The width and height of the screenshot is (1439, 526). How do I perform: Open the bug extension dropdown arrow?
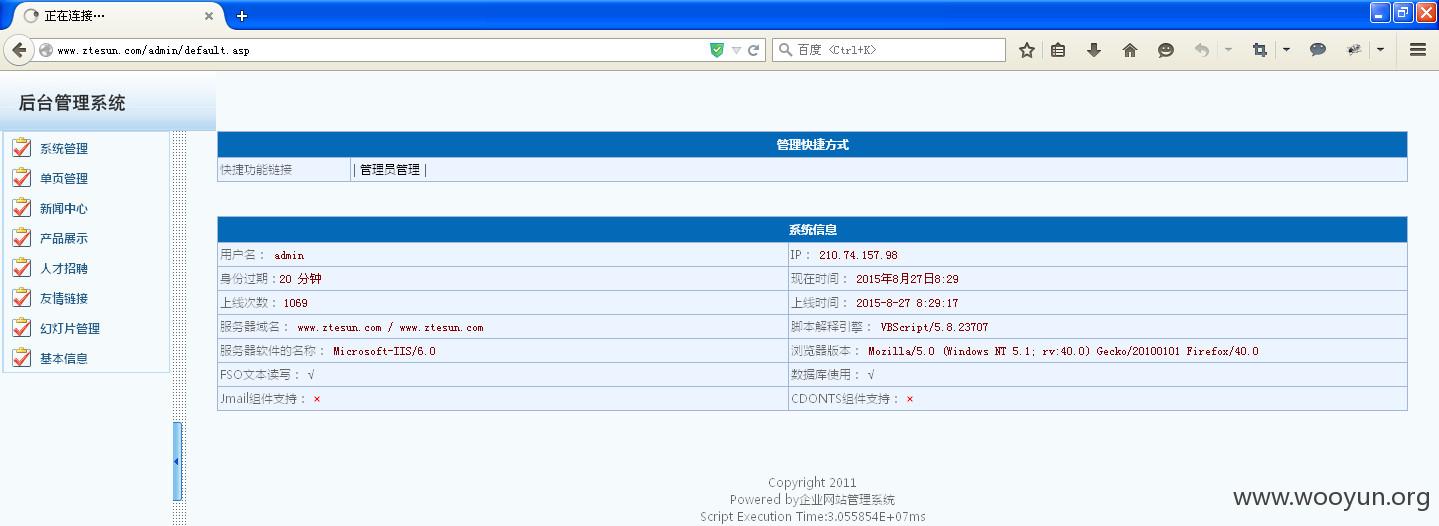1380,50
